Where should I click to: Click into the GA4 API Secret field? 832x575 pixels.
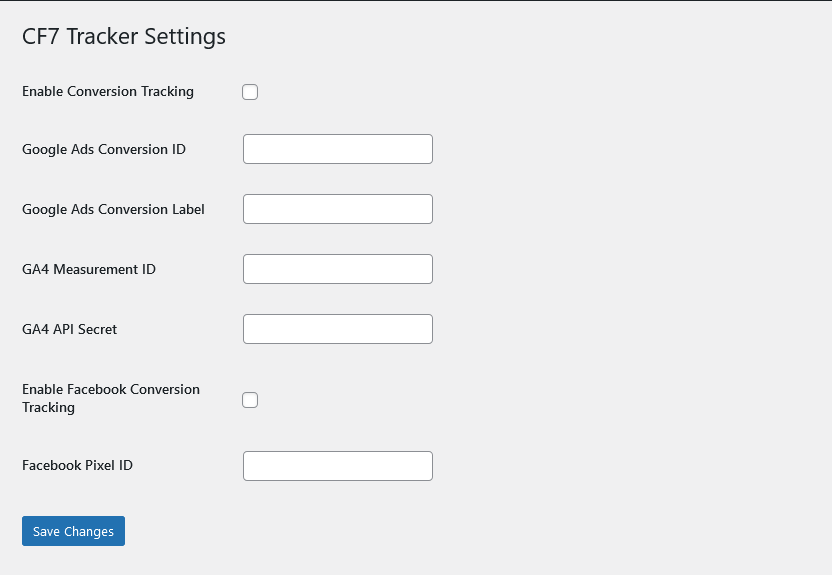pyautogui.click(x=337, y=329)
